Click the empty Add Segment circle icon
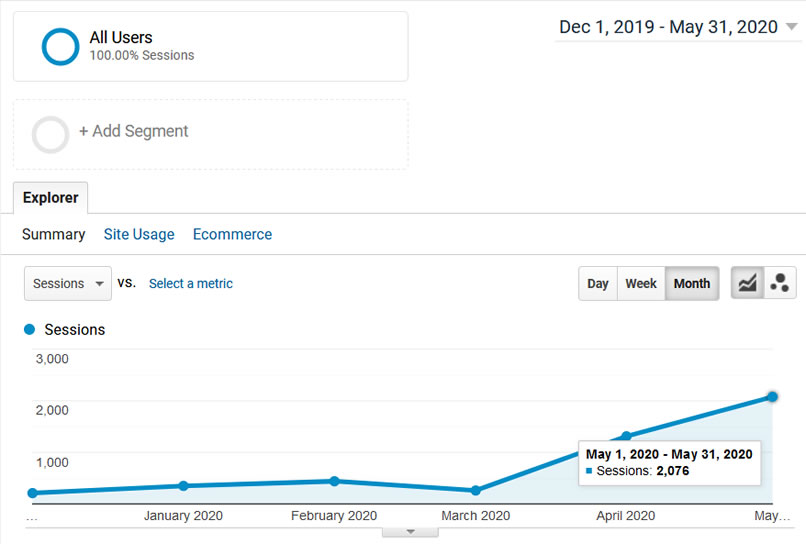The image size is (806, 544). (x=50, y=135)
